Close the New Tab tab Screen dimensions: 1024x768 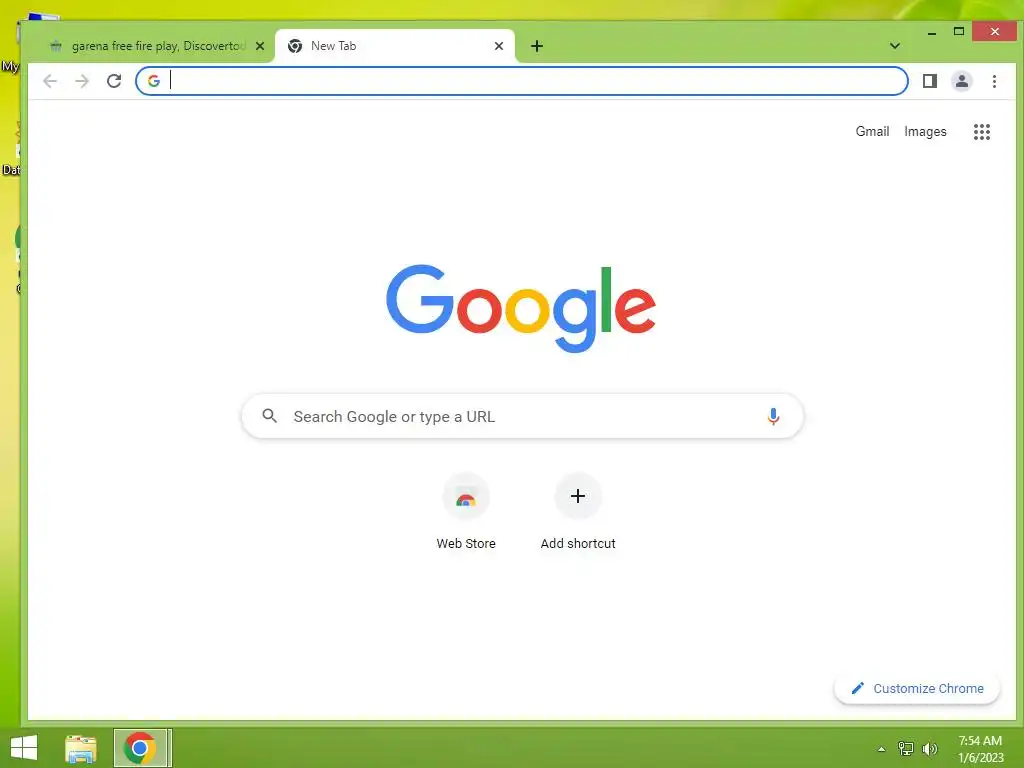coord(499,46)
